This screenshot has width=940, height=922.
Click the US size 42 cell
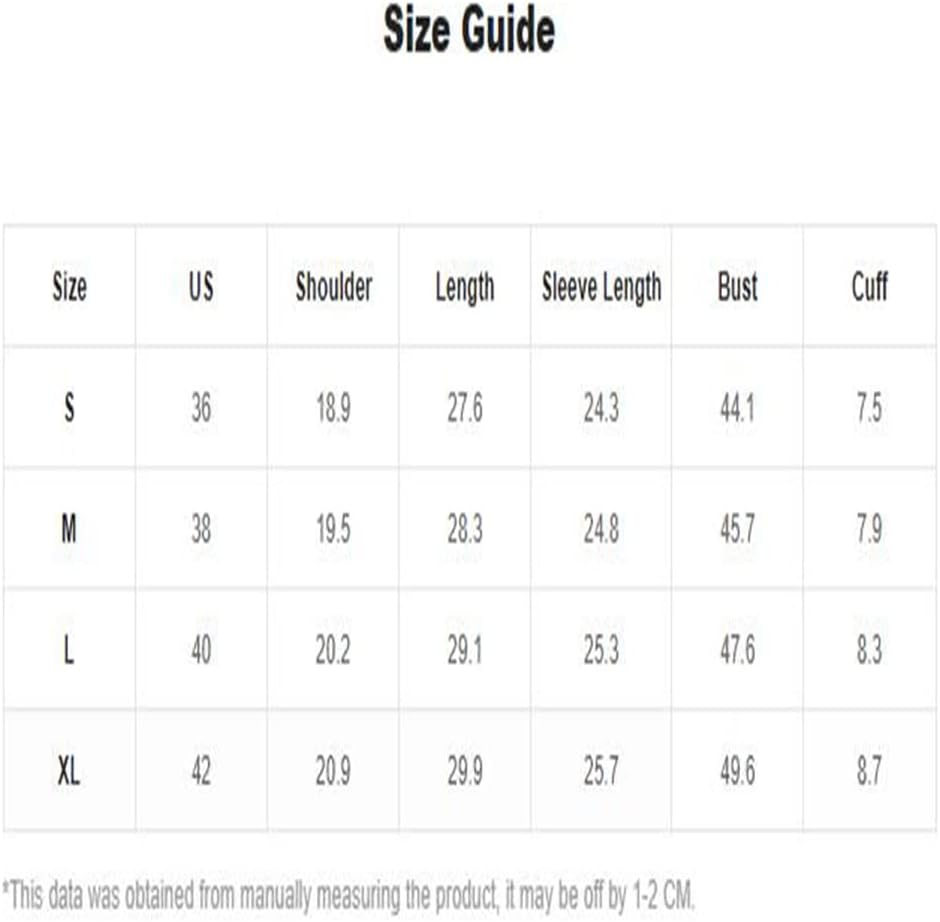(201, 771)
